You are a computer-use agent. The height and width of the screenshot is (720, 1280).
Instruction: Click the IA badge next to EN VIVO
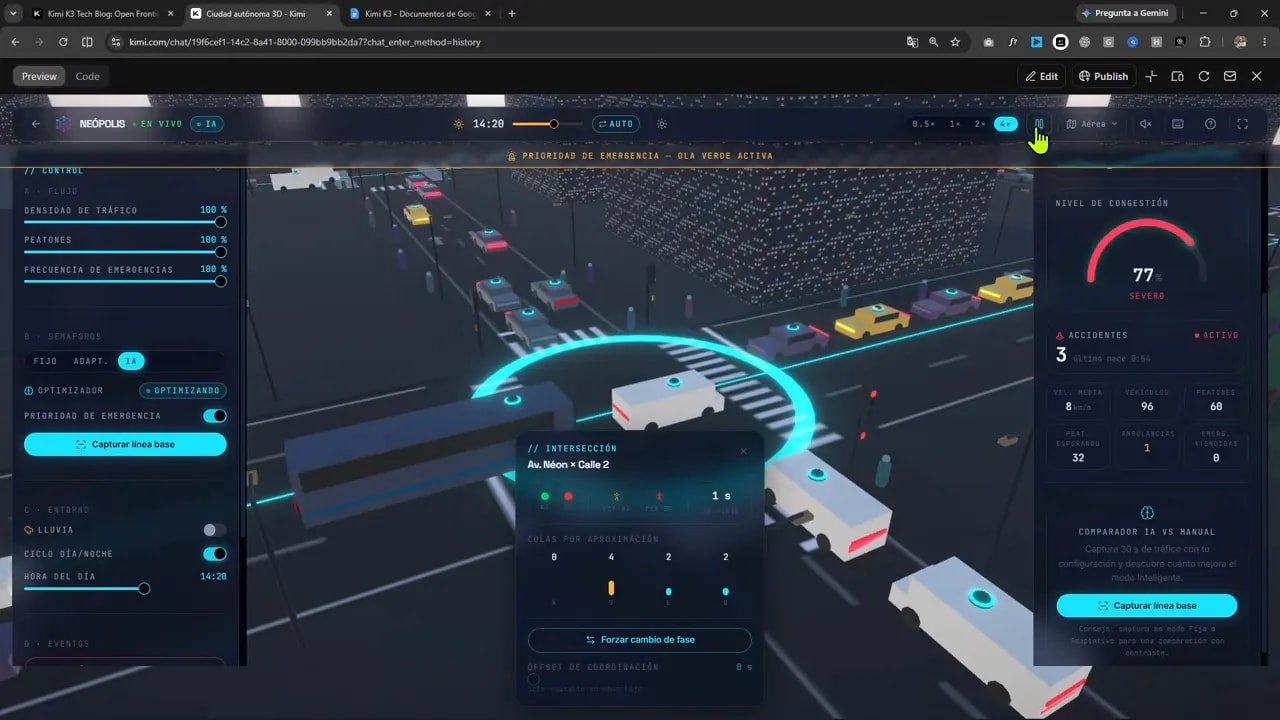(x=208, y=124)
